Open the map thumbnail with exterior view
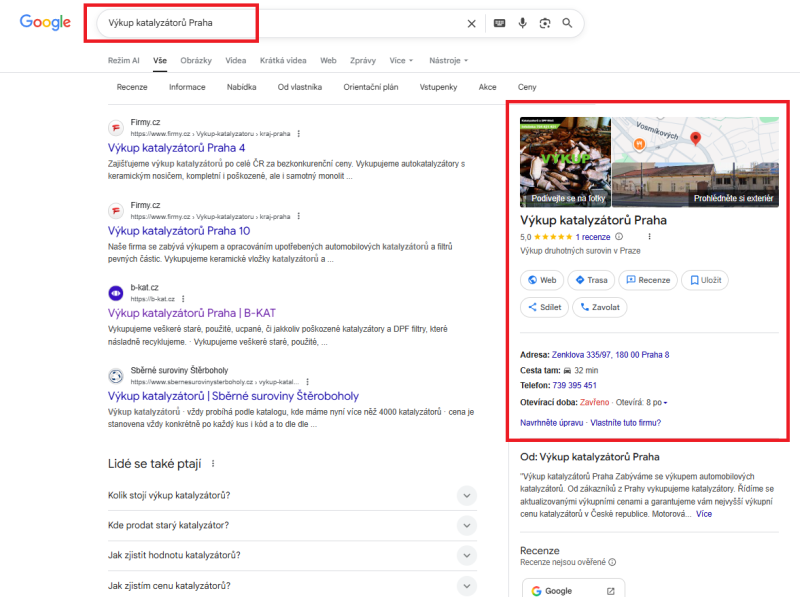Viewport: 800px width, 597px height. (x=695, y=162)
